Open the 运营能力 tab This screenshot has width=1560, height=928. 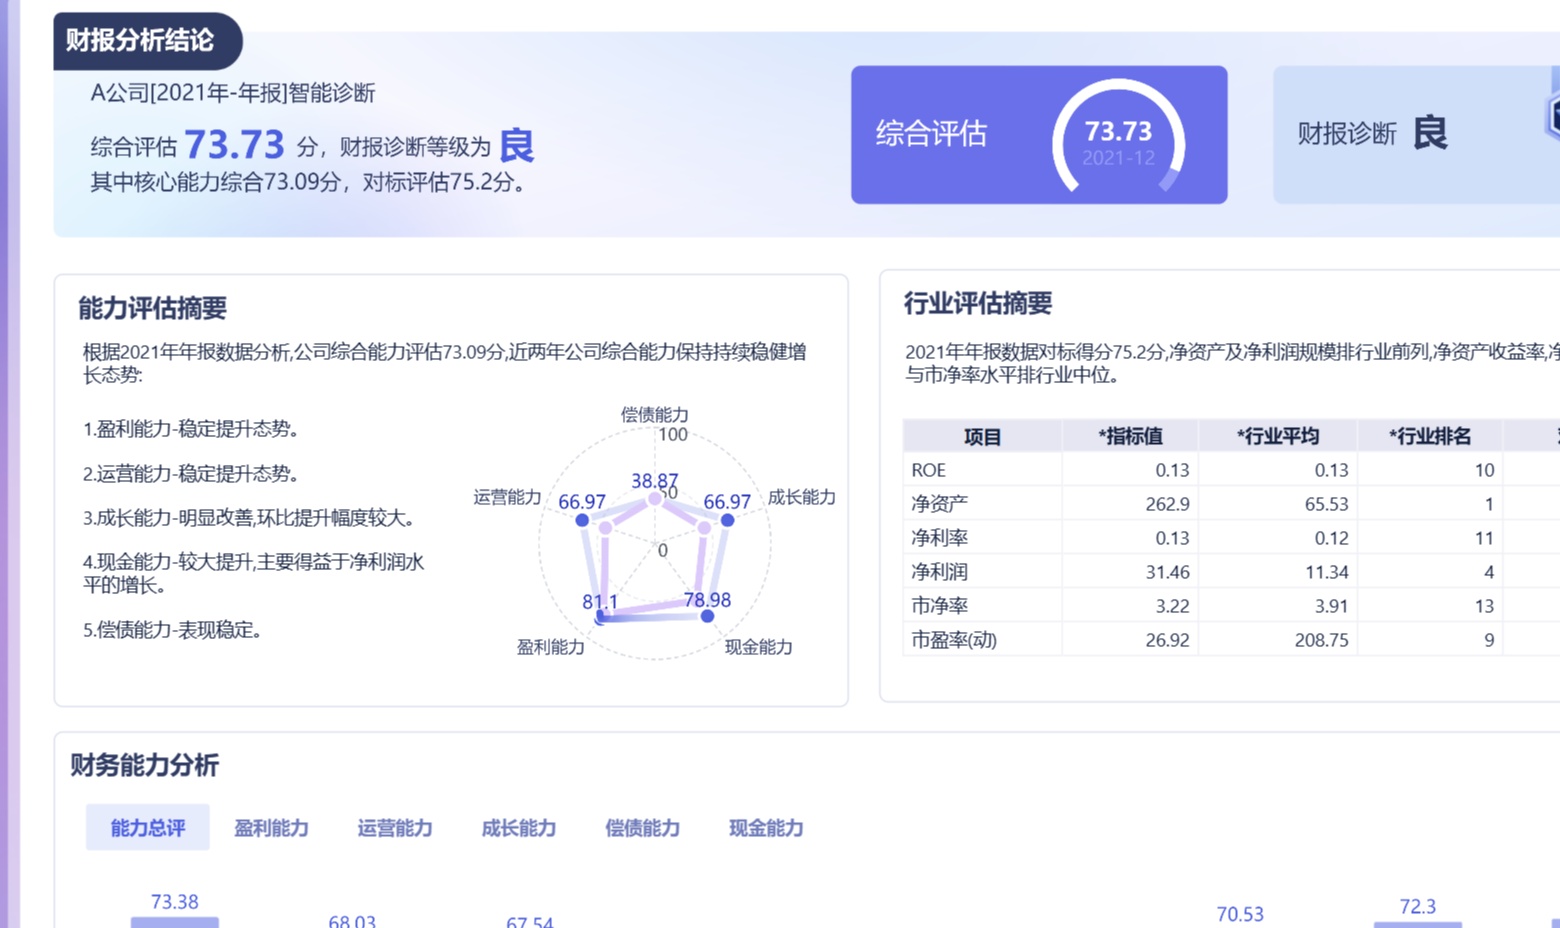(x=395, y=828)
